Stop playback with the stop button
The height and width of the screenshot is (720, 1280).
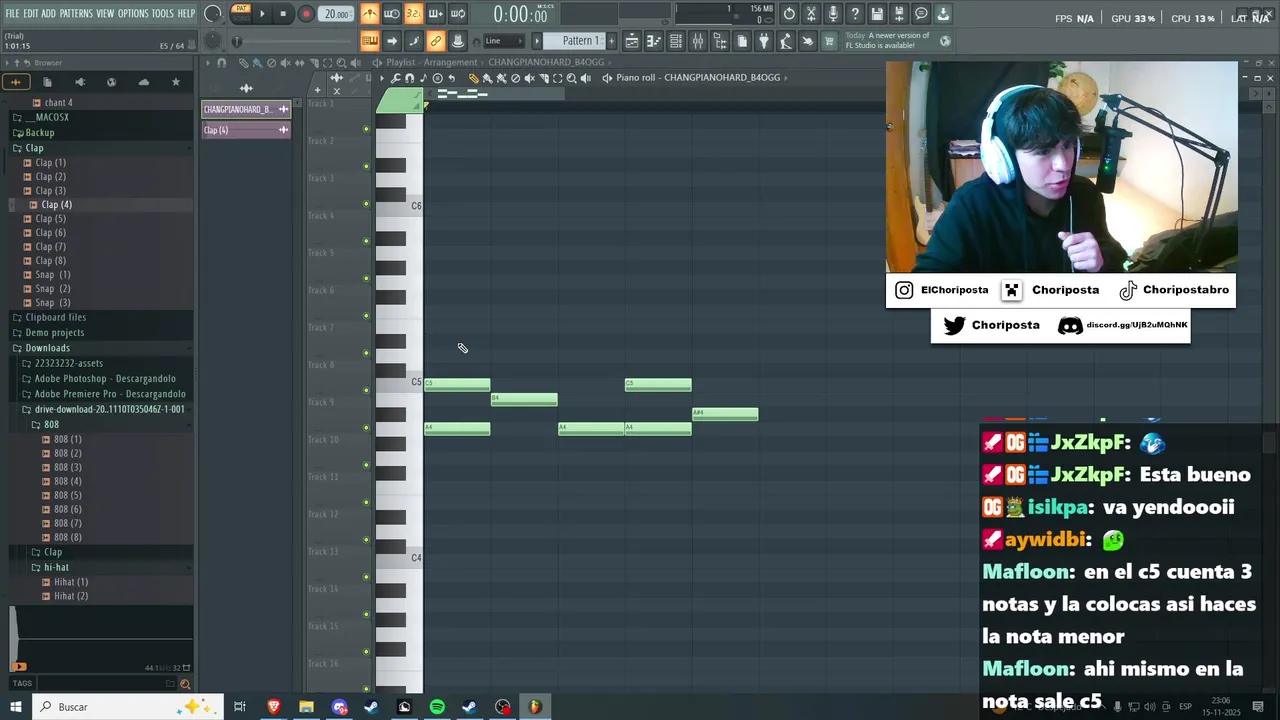(283, 14)
